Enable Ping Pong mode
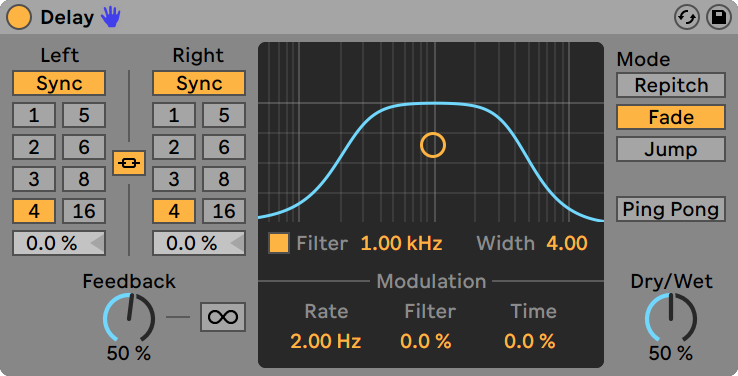This screenshot has width=738, height=376. click(x=671, y=209)
